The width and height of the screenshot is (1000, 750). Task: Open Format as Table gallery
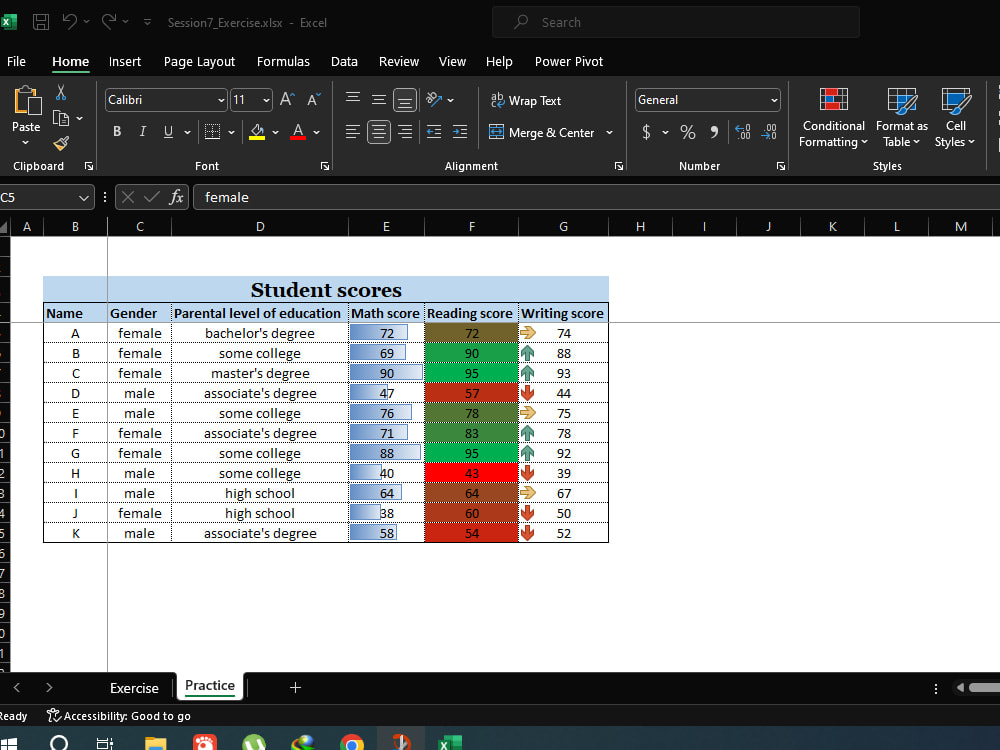point(901,117)
